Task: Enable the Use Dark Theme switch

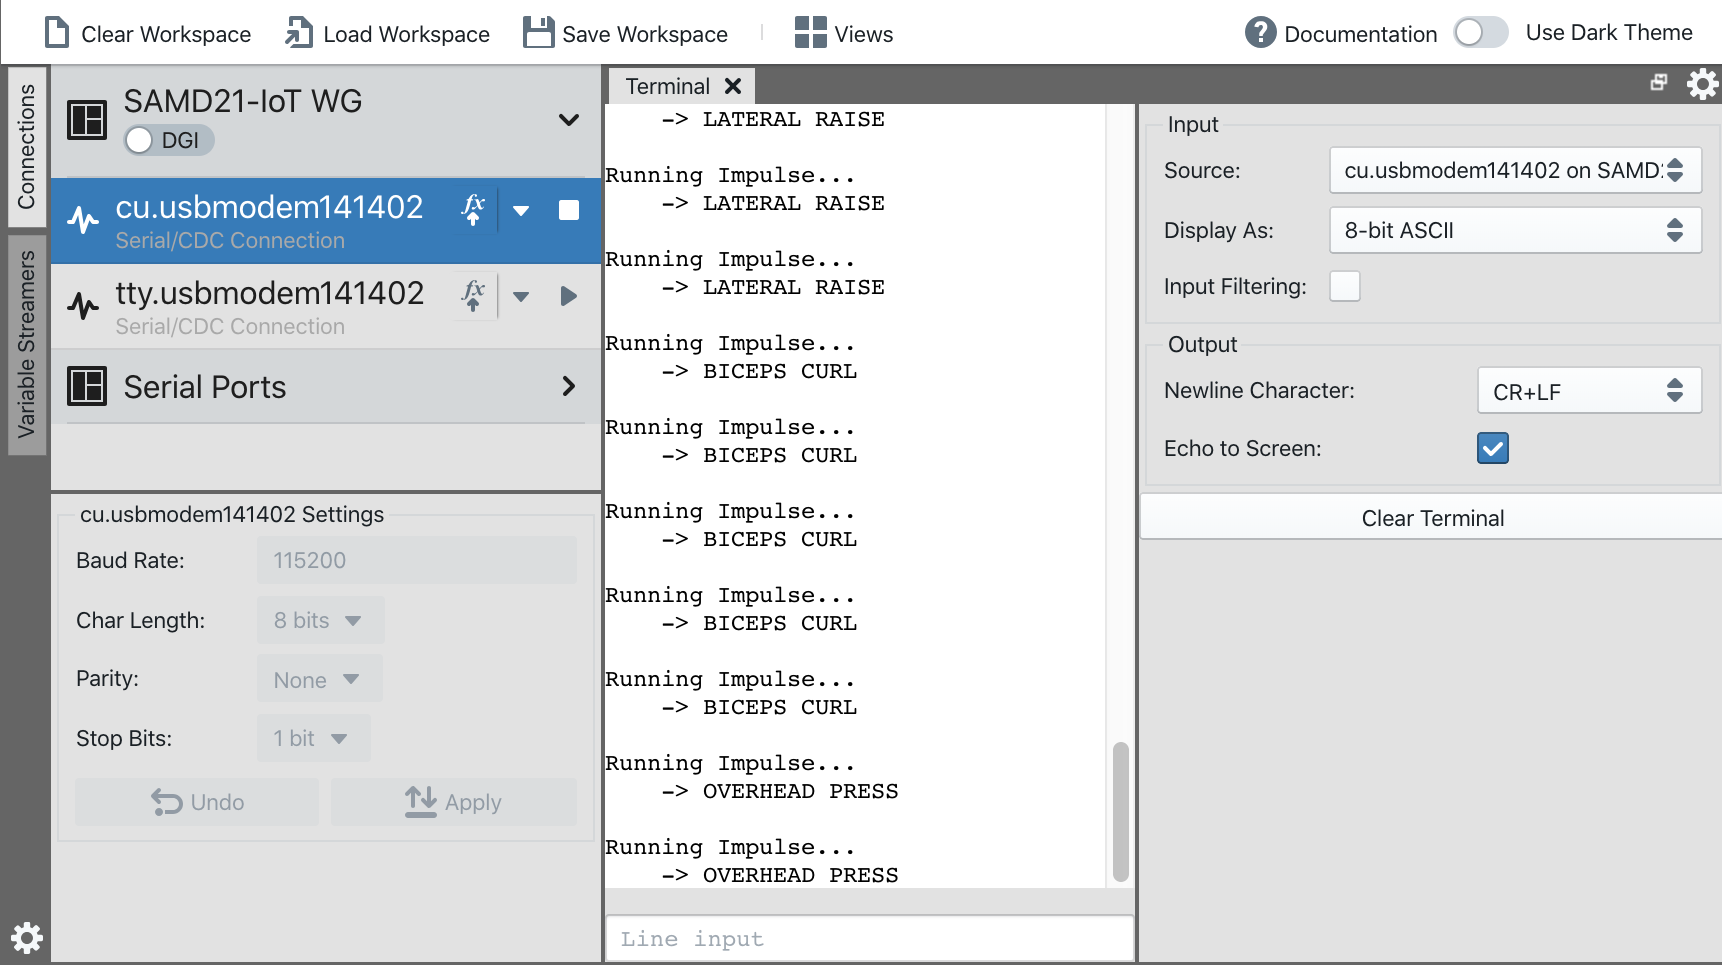Action: tap(1480, 33)
